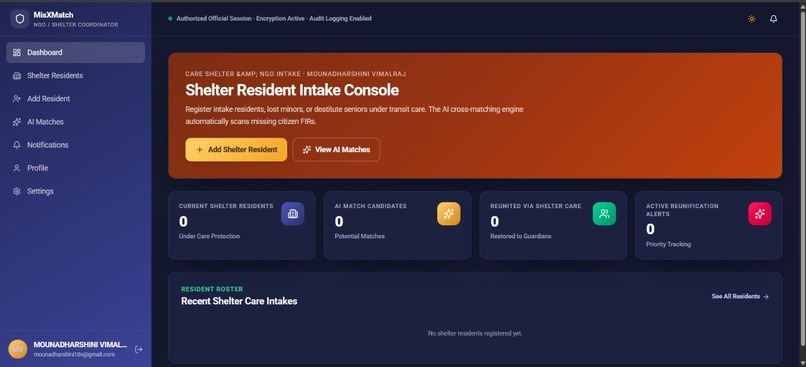Viewport: 806px width, 367px height.
Task: Click the Dashboard grid icon in sidebar
Action: (x=16, y=52)
